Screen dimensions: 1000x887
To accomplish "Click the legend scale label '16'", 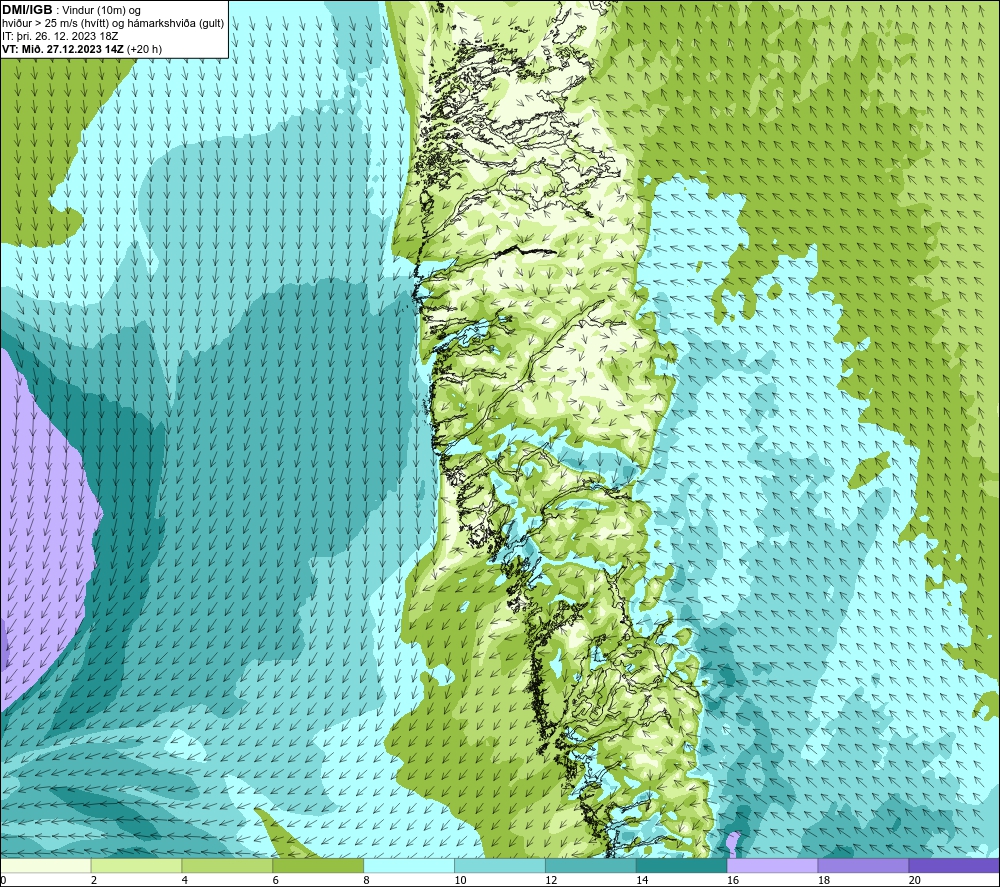I will tap(733, 881).
